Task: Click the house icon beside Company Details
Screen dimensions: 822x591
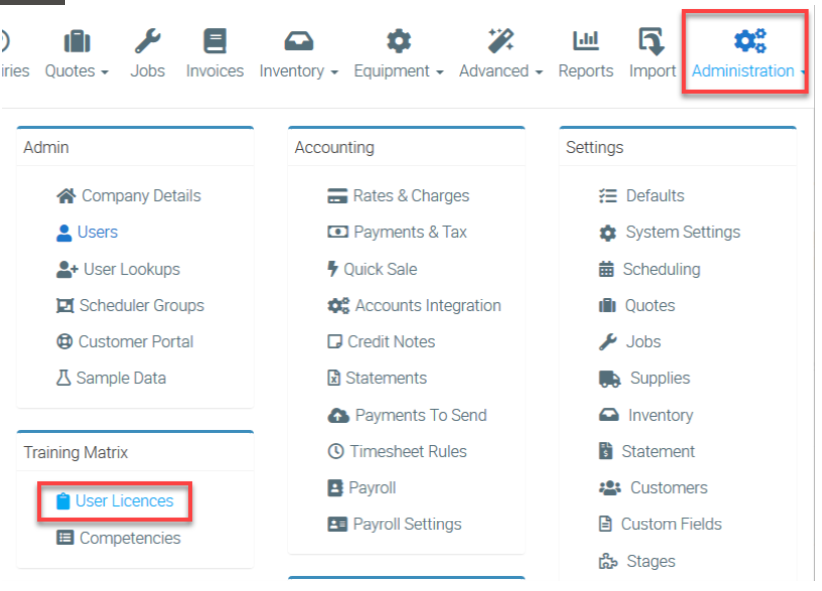Action: [x=66, y=196]
